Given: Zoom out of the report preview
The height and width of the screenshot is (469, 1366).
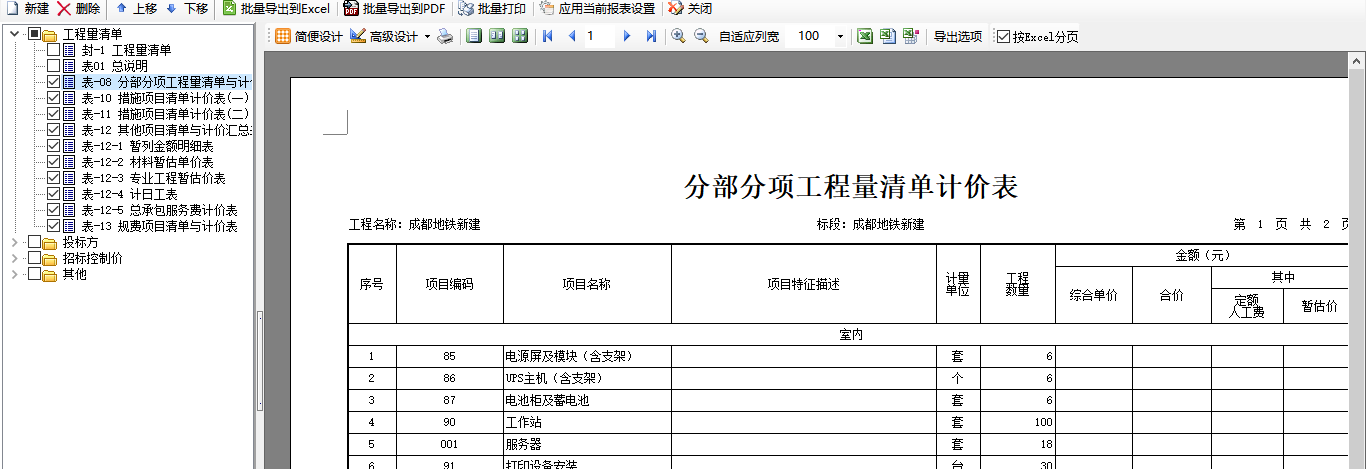Looking at the screenshot, I should click(x=701, y=36).
